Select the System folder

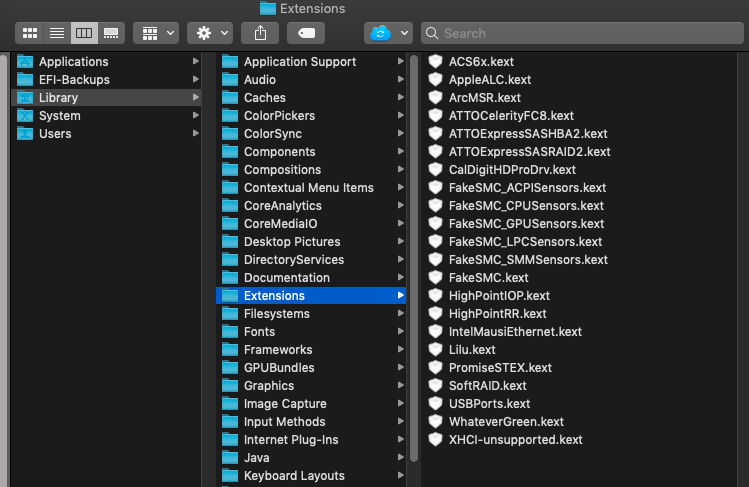(106, 116)
